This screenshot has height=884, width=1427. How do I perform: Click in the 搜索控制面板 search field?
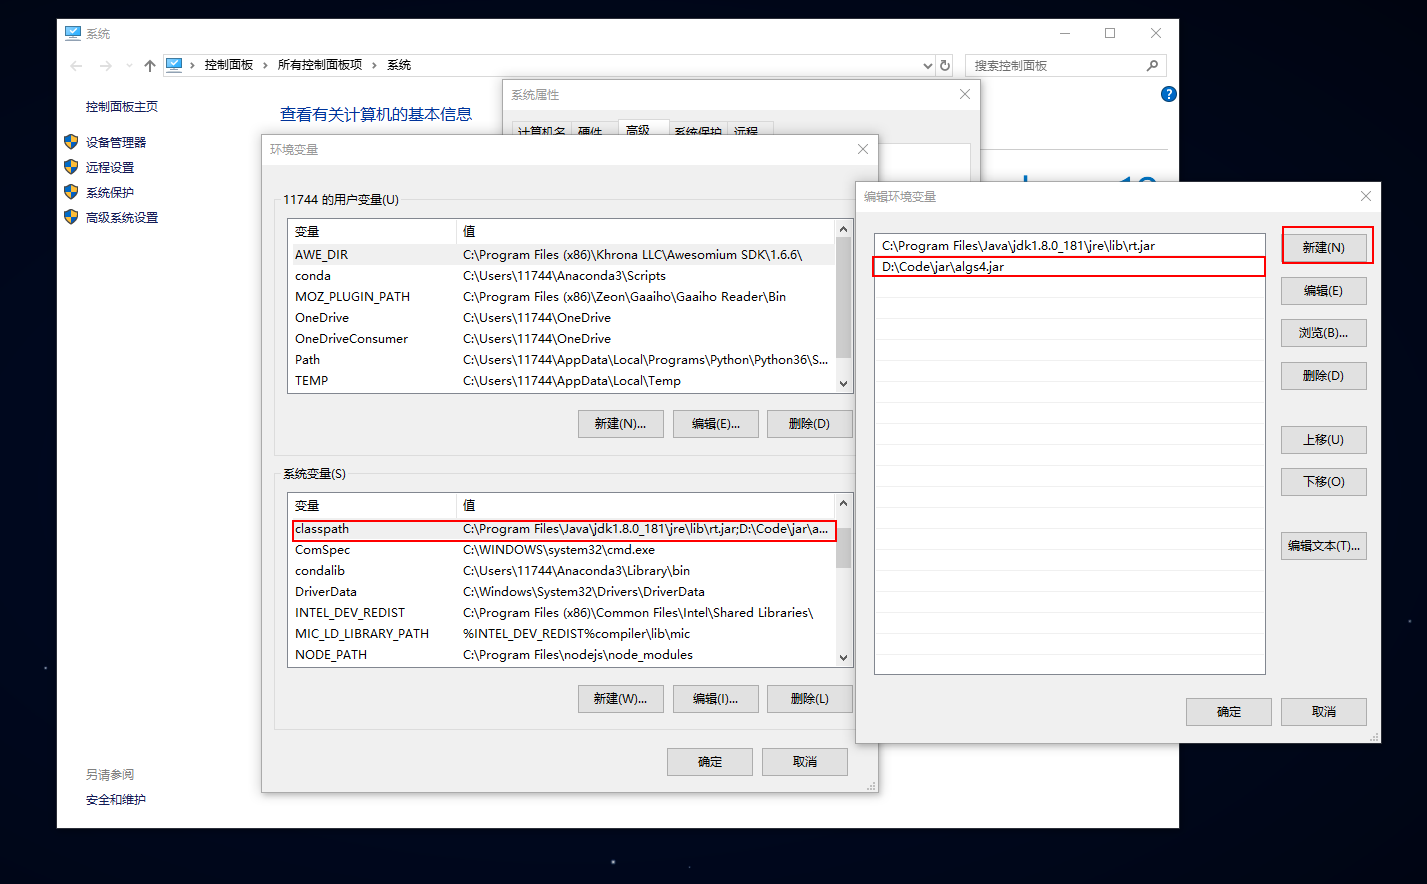tap(1055, 66)
